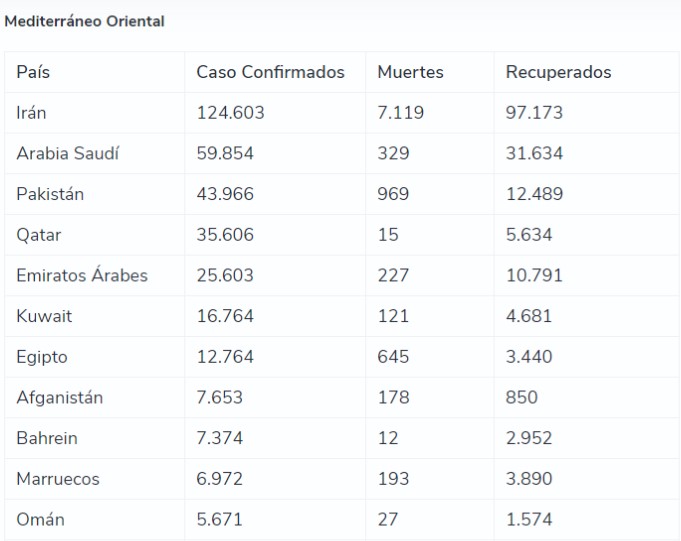Image resolution: width=681 pixels, height=541 pixels.
Task: Click Qatar recovered value 5.634
Action: (x=529, y=235)
